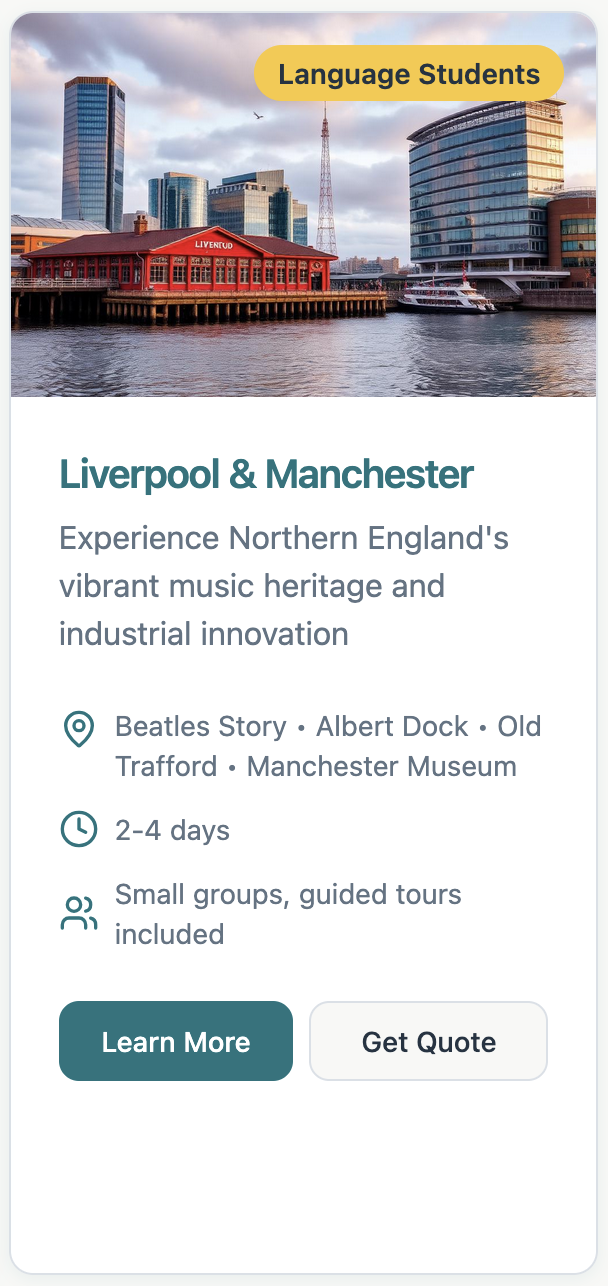Click the people group icon
608x1286 pixels.
(78, 913)
